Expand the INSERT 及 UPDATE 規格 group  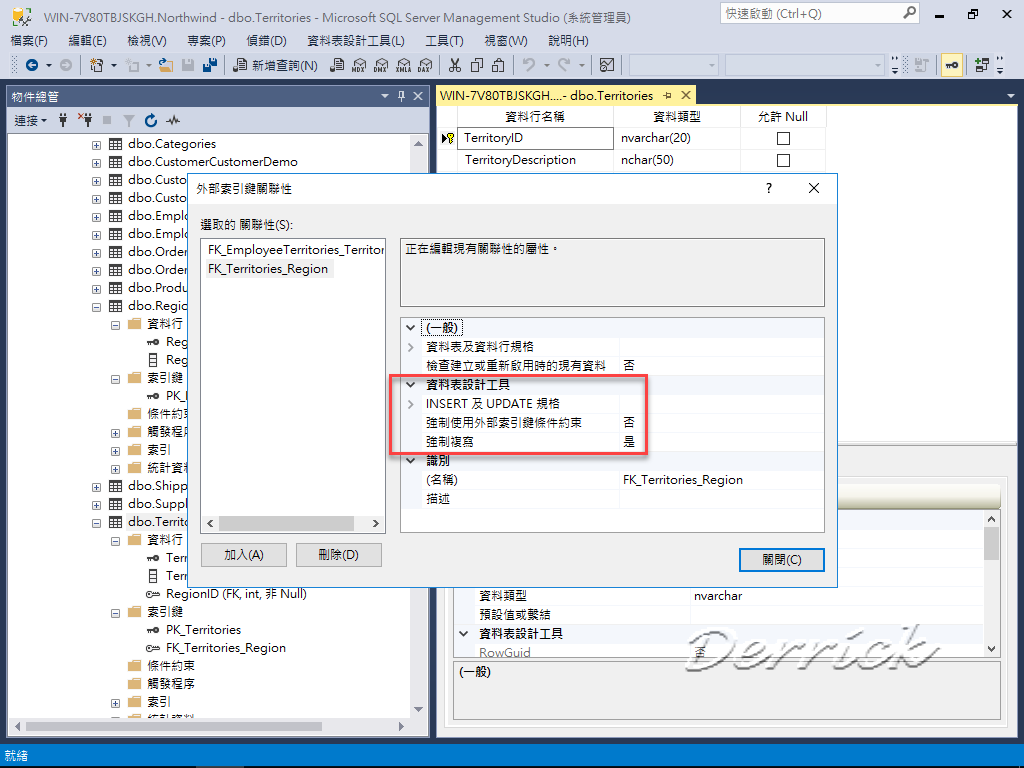point(409,403)
